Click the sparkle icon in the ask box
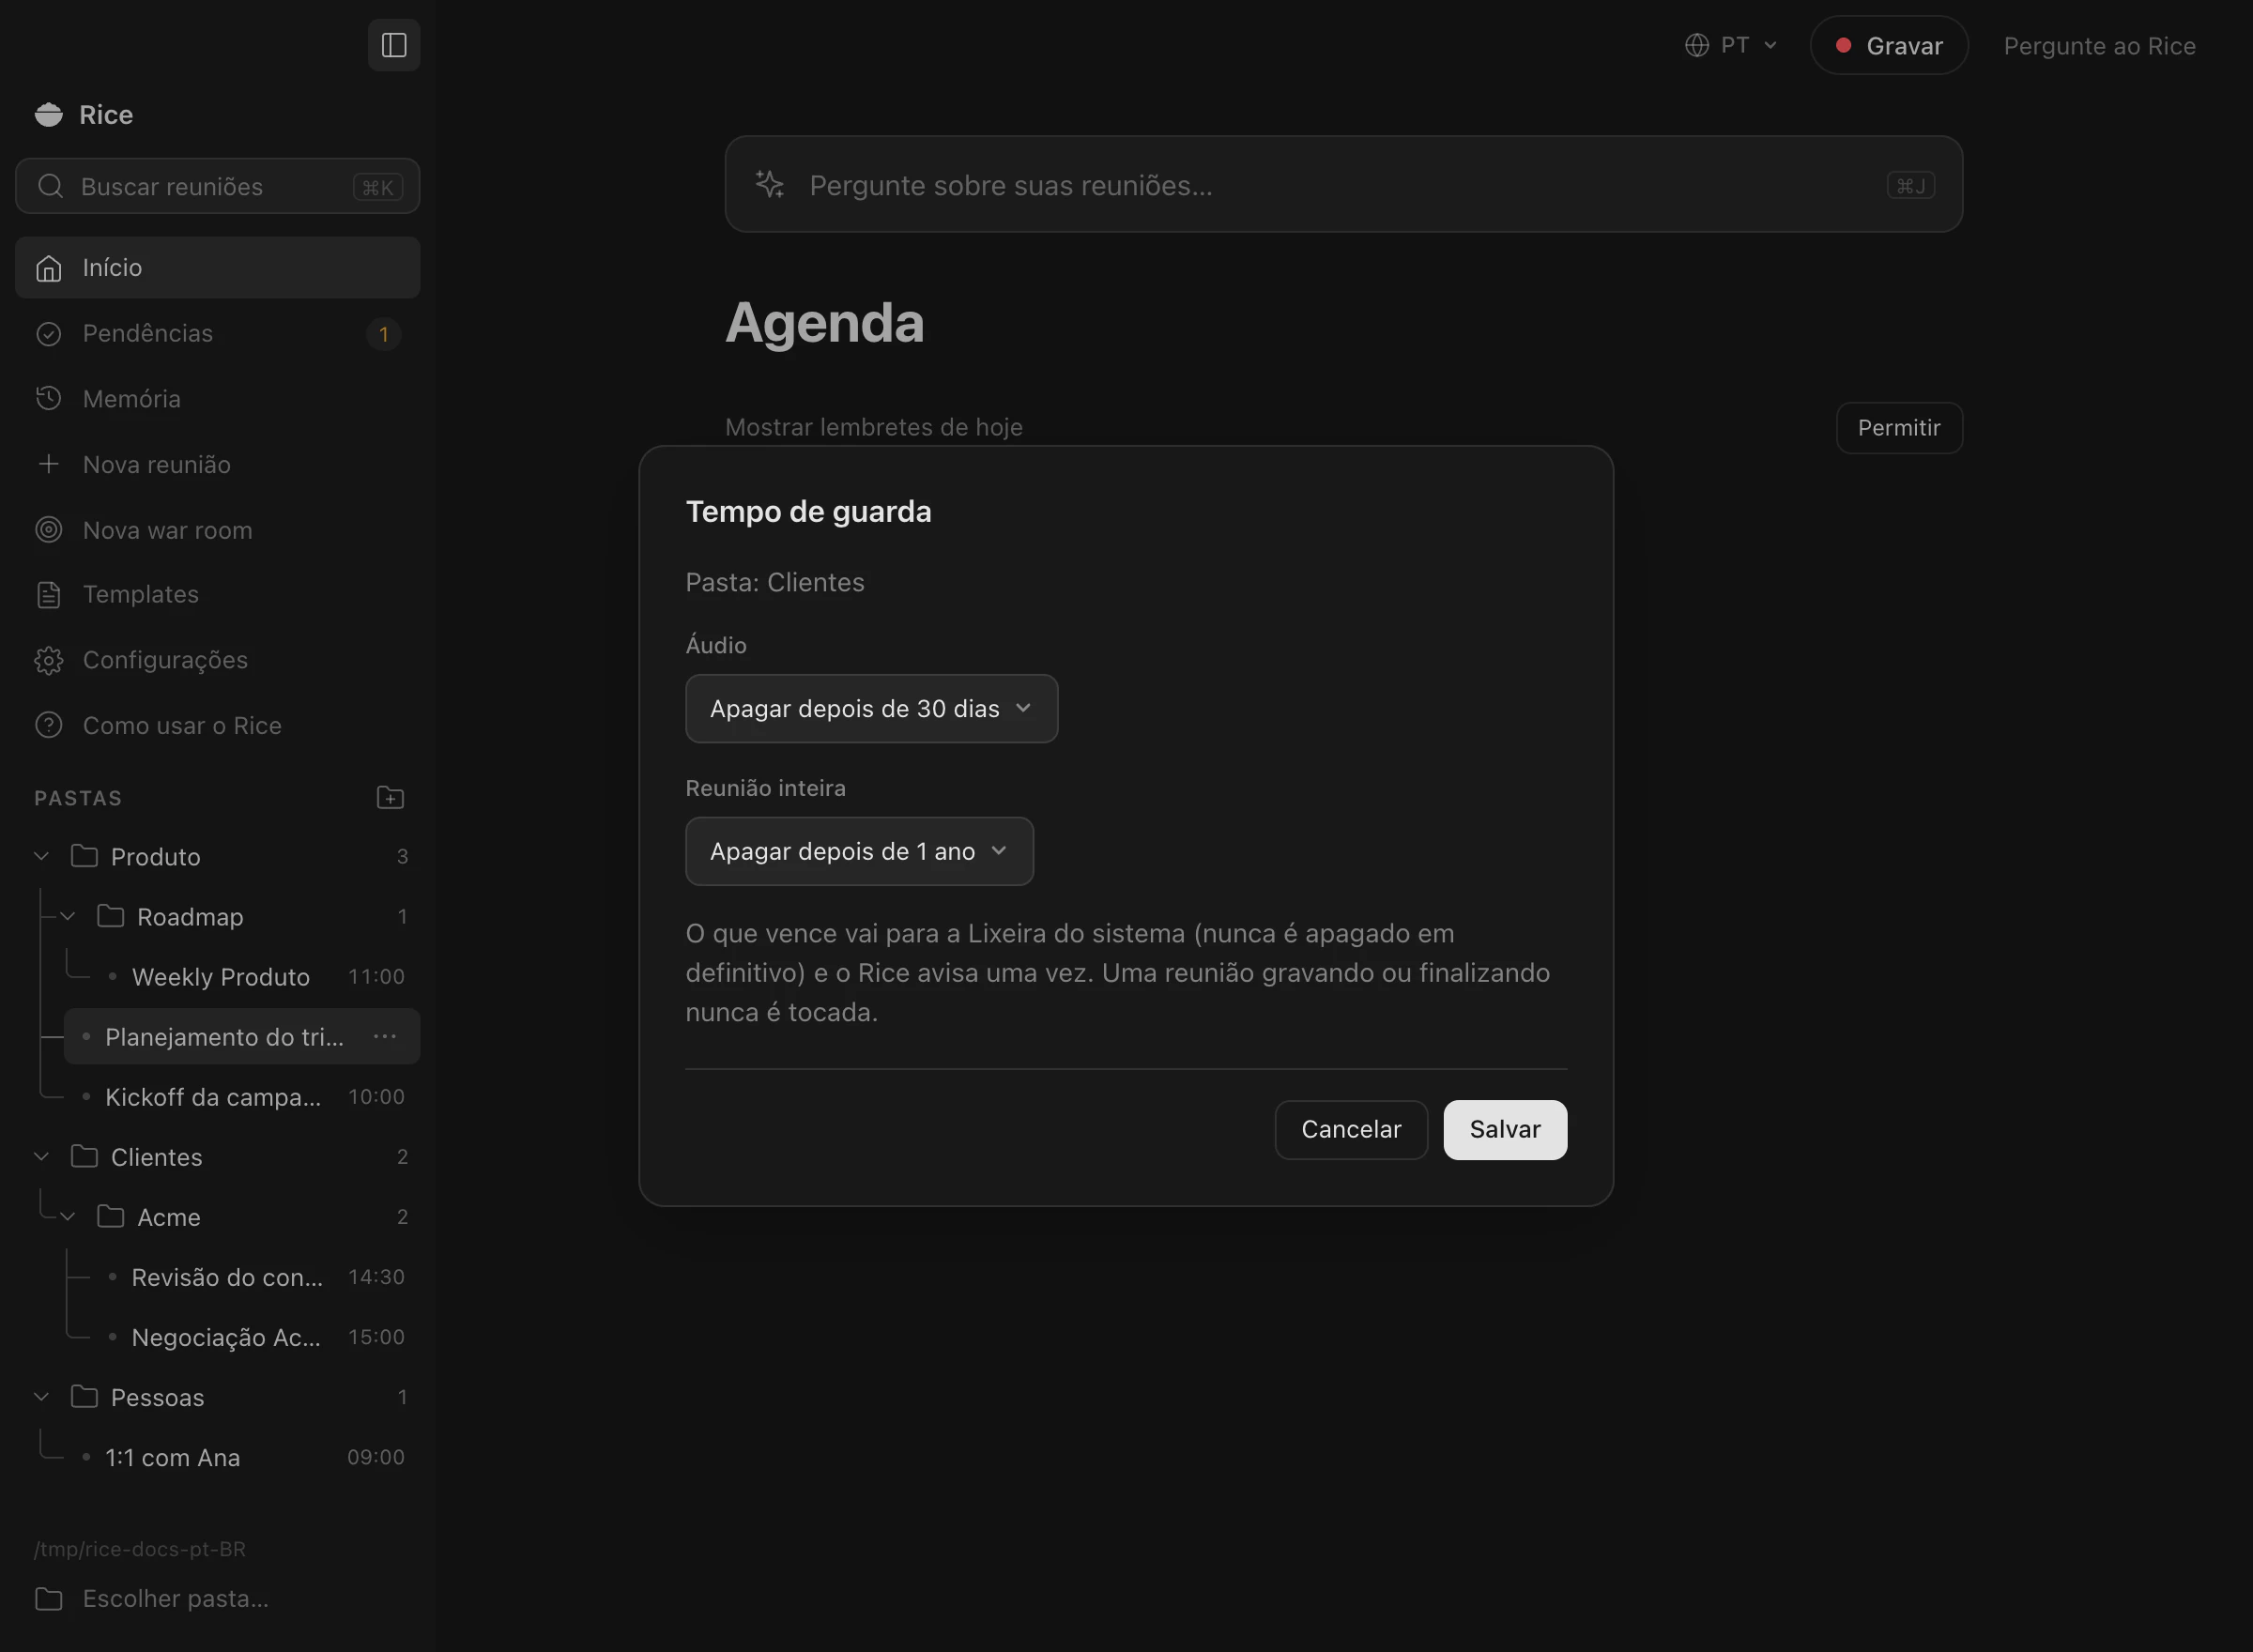 coord(770,184)
